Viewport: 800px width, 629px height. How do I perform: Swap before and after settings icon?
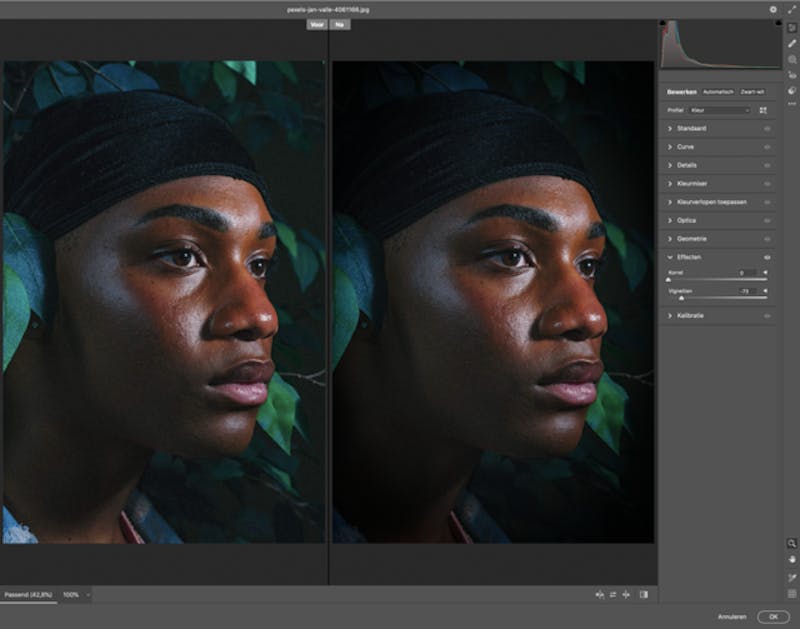tap(613, 594)
